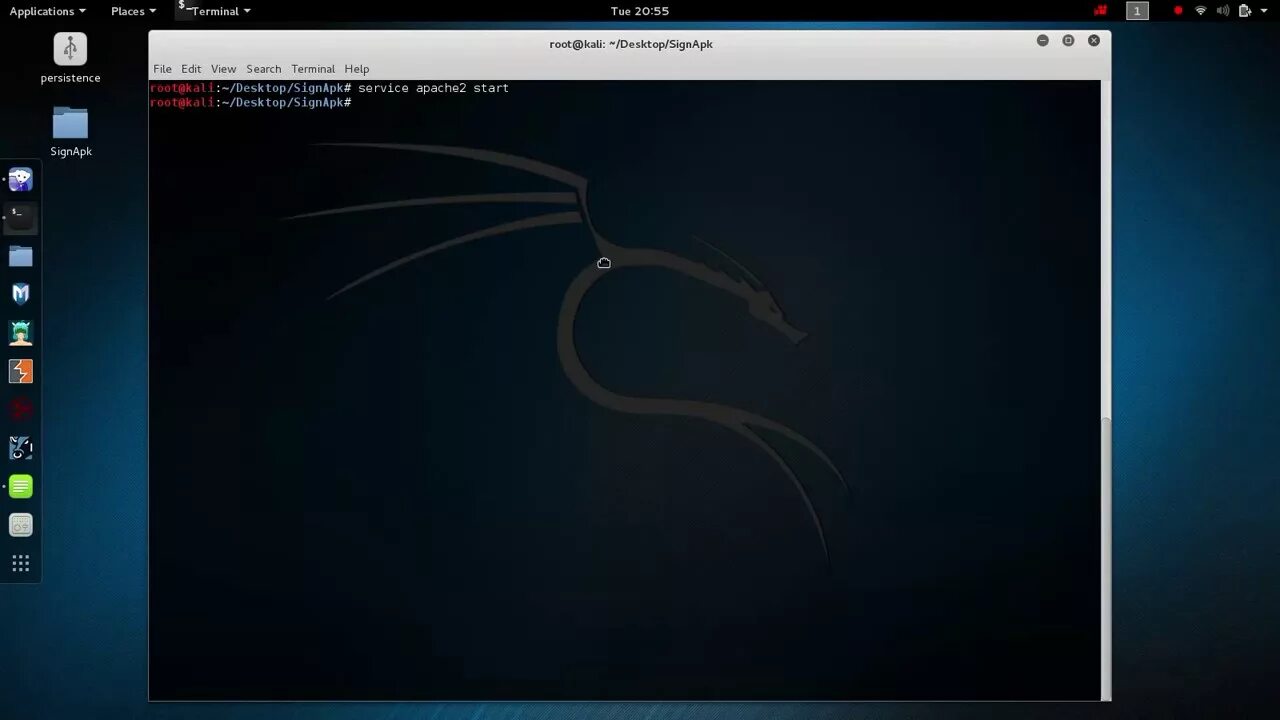Open the Terminal app menu in top bar
The image size is (1280, 720).
click(214, 11)
